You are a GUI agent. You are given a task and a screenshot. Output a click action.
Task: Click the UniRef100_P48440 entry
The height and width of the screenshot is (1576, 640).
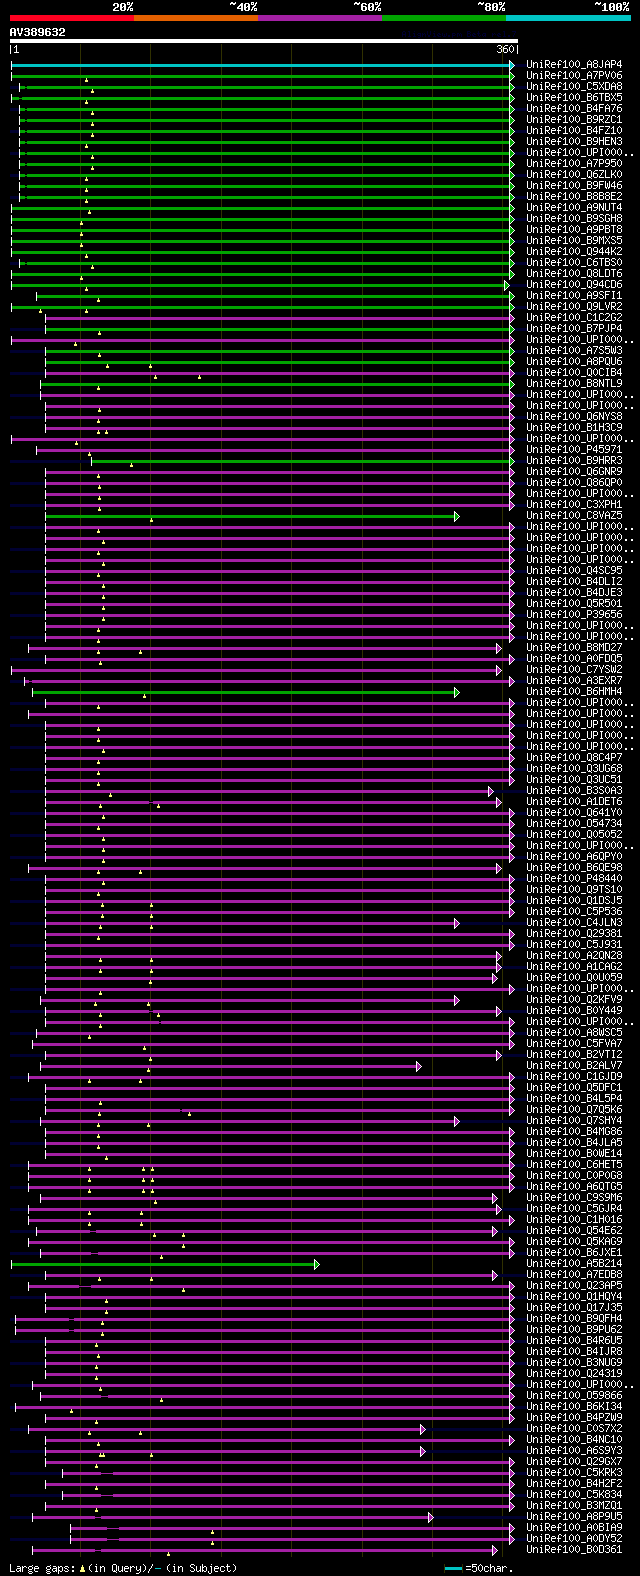point(574,879)
